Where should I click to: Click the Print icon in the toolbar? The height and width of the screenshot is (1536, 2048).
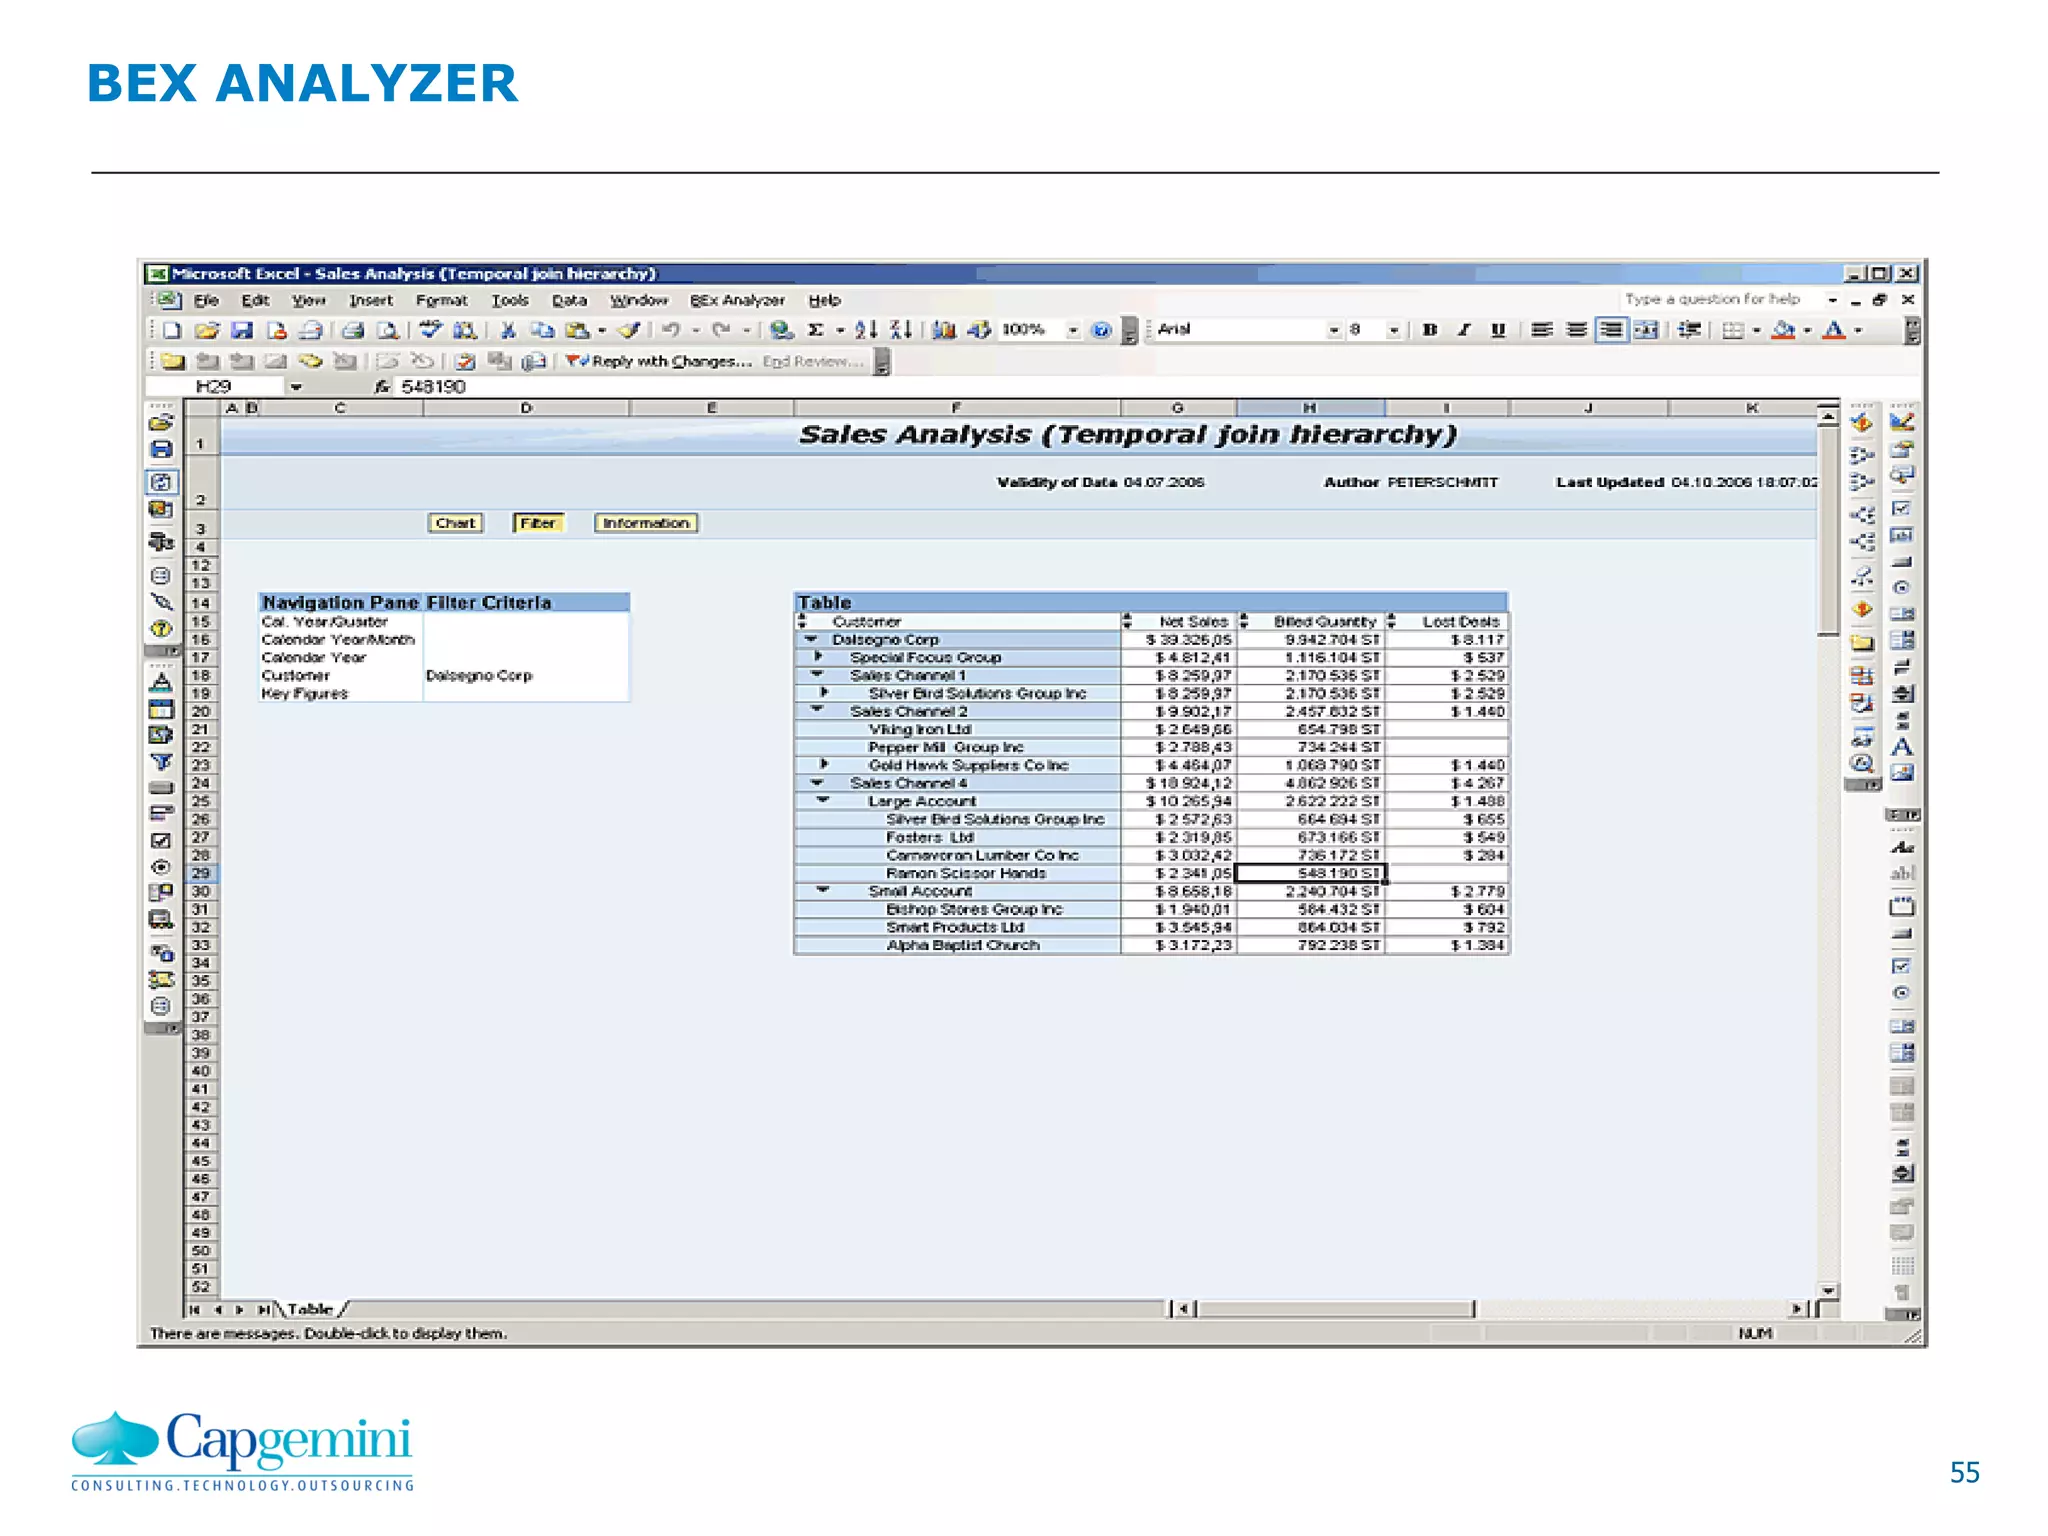point(352,330)
